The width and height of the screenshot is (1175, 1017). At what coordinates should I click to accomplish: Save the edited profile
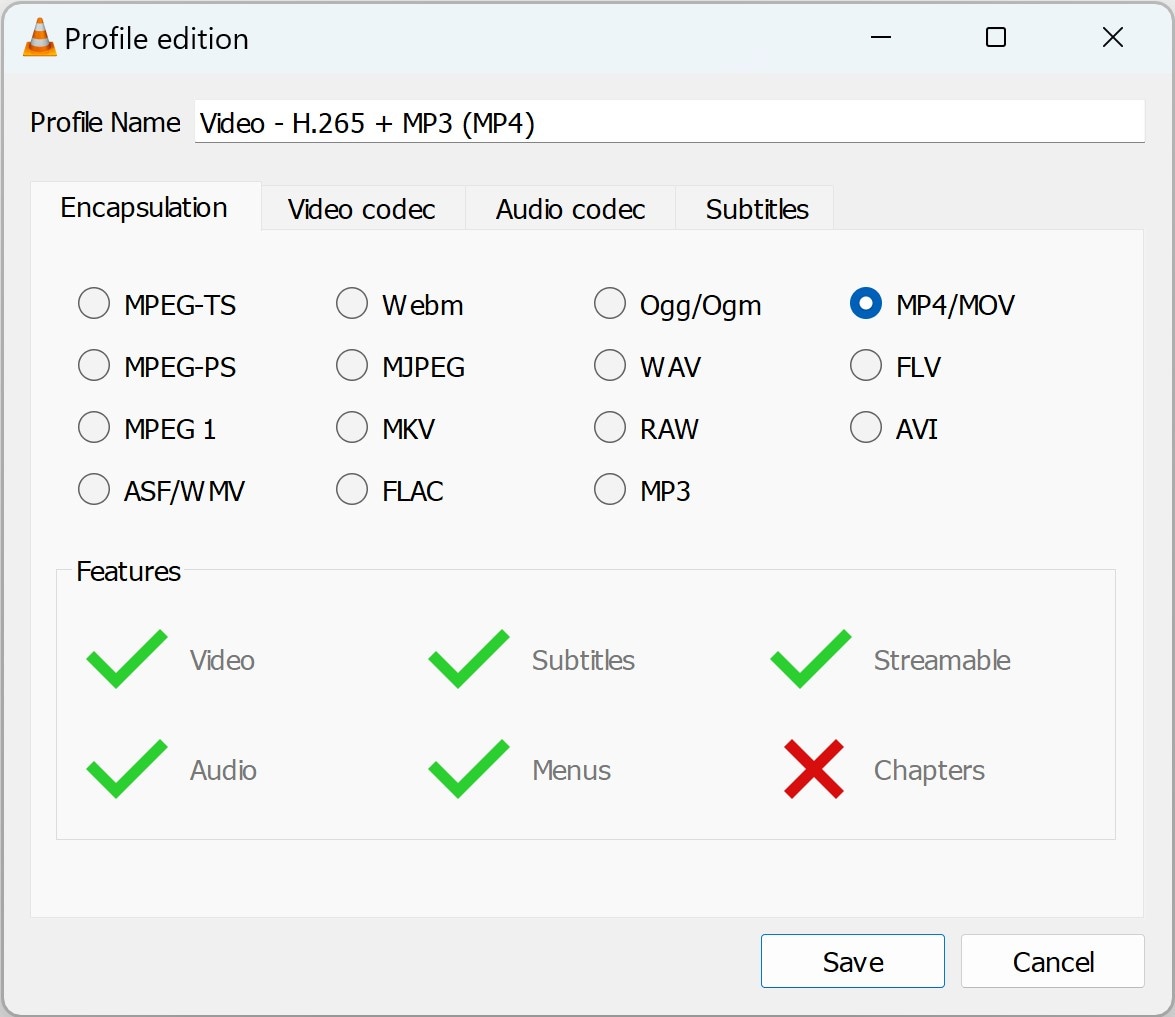click(x=852, y=960)
